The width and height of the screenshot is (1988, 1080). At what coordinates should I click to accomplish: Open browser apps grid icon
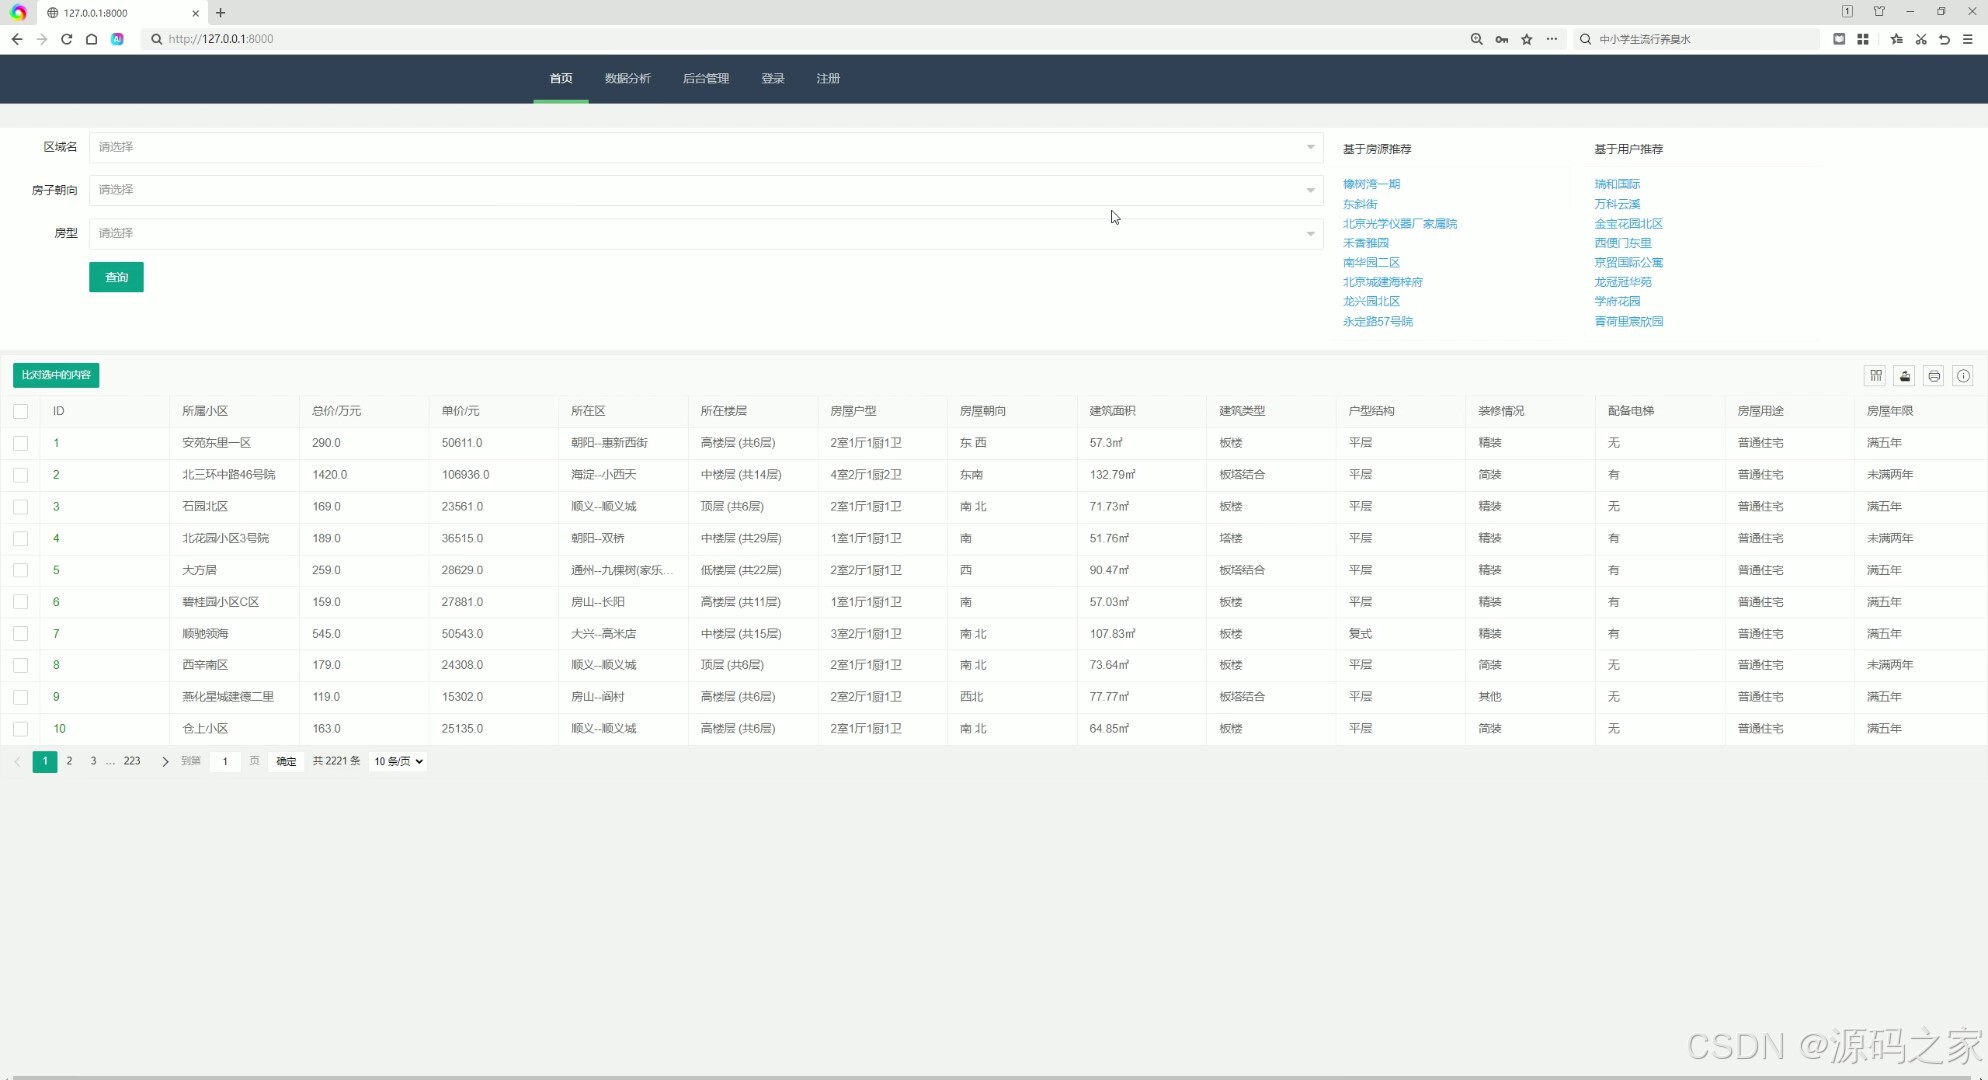1863,39
